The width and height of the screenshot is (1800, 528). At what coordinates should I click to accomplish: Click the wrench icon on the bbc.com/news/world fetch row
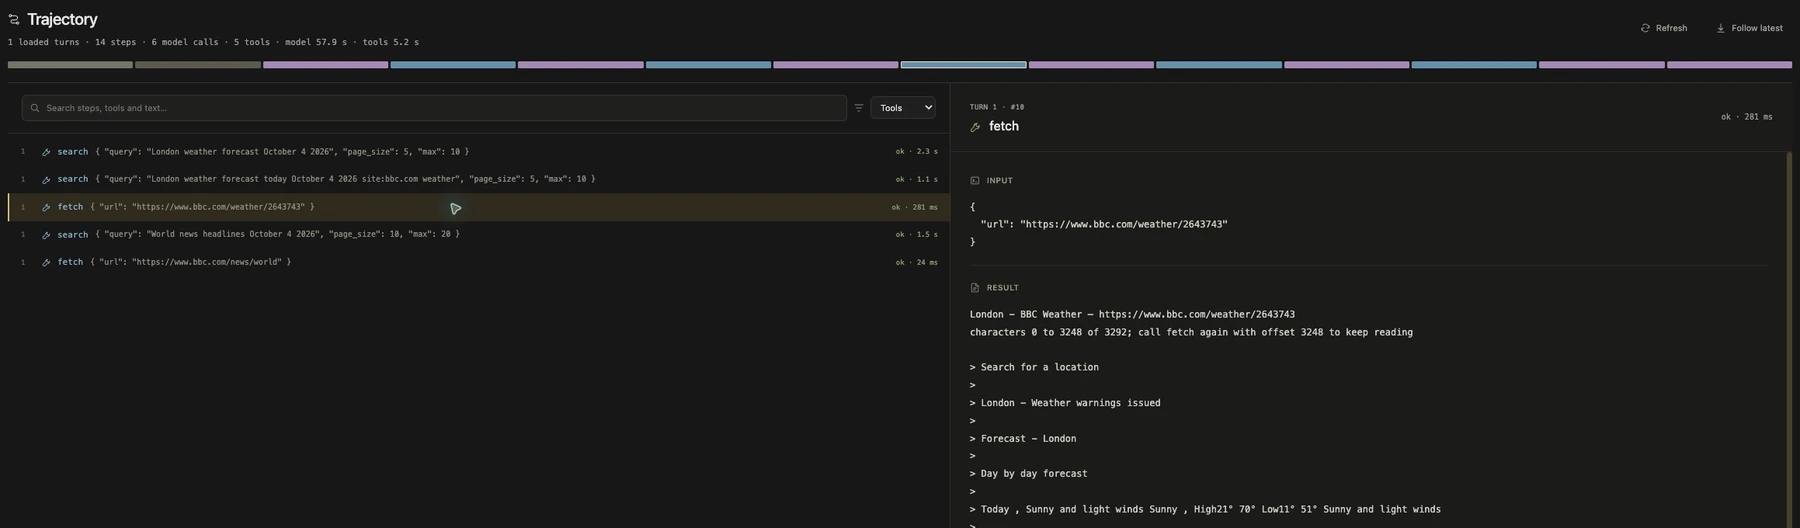(46, 263)
